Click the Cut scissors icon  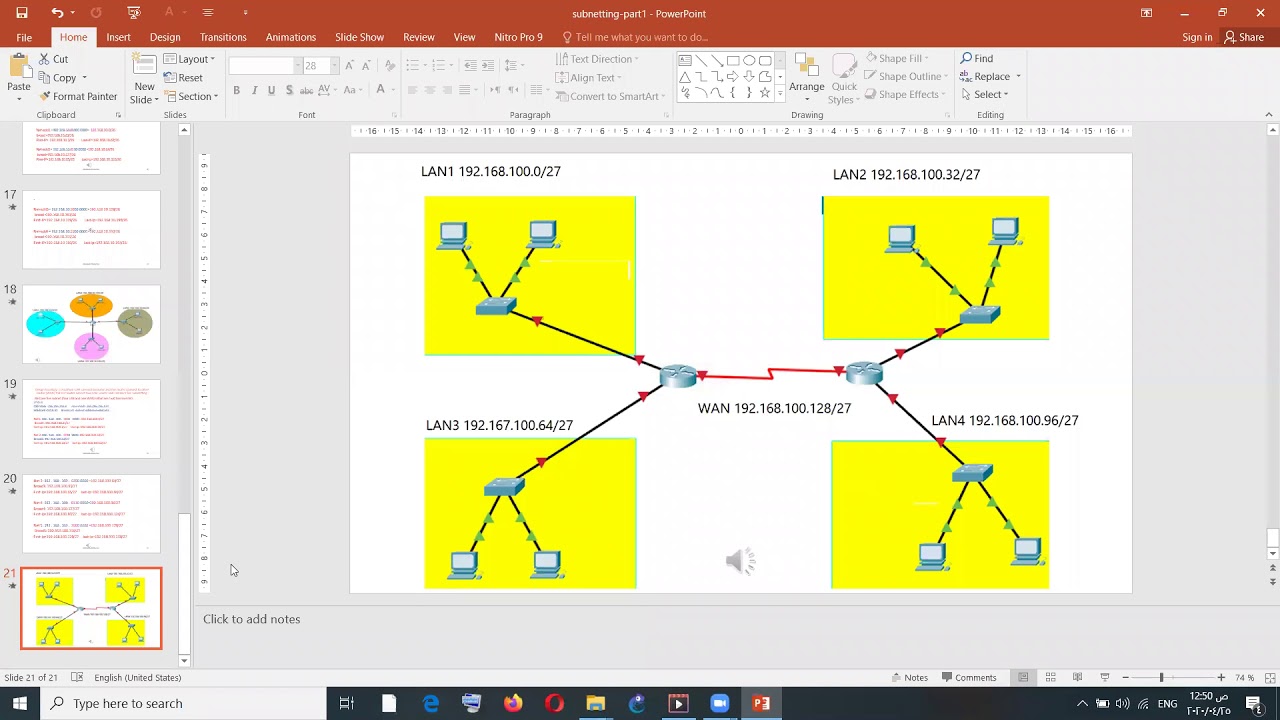45,59
